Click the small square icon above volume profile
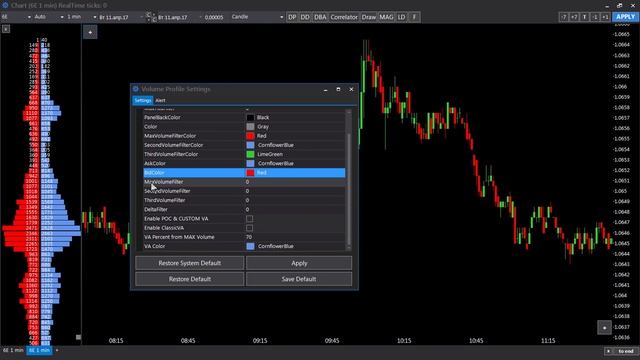The image size is (640, 360). pos(6,29)
